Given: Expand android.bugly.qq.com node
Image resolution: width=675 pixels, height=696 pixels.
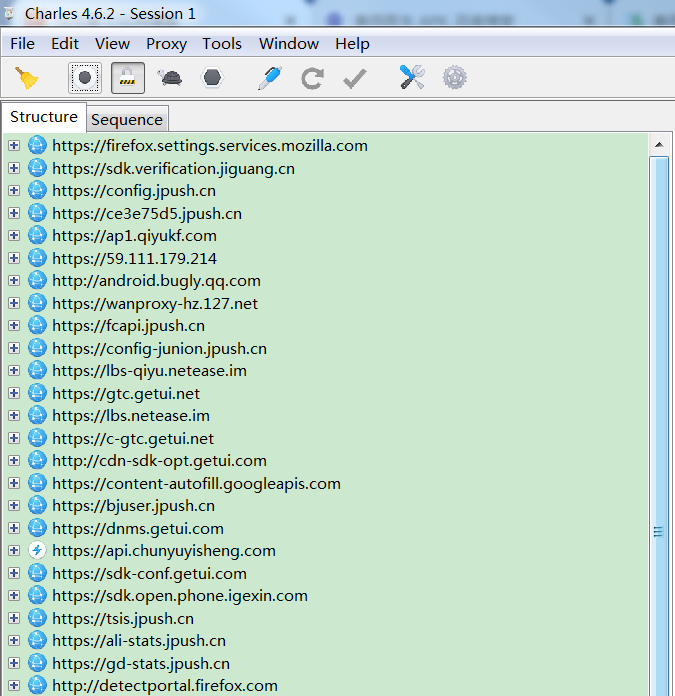Looking at the screenshot, I should click(x=14, y=281).
